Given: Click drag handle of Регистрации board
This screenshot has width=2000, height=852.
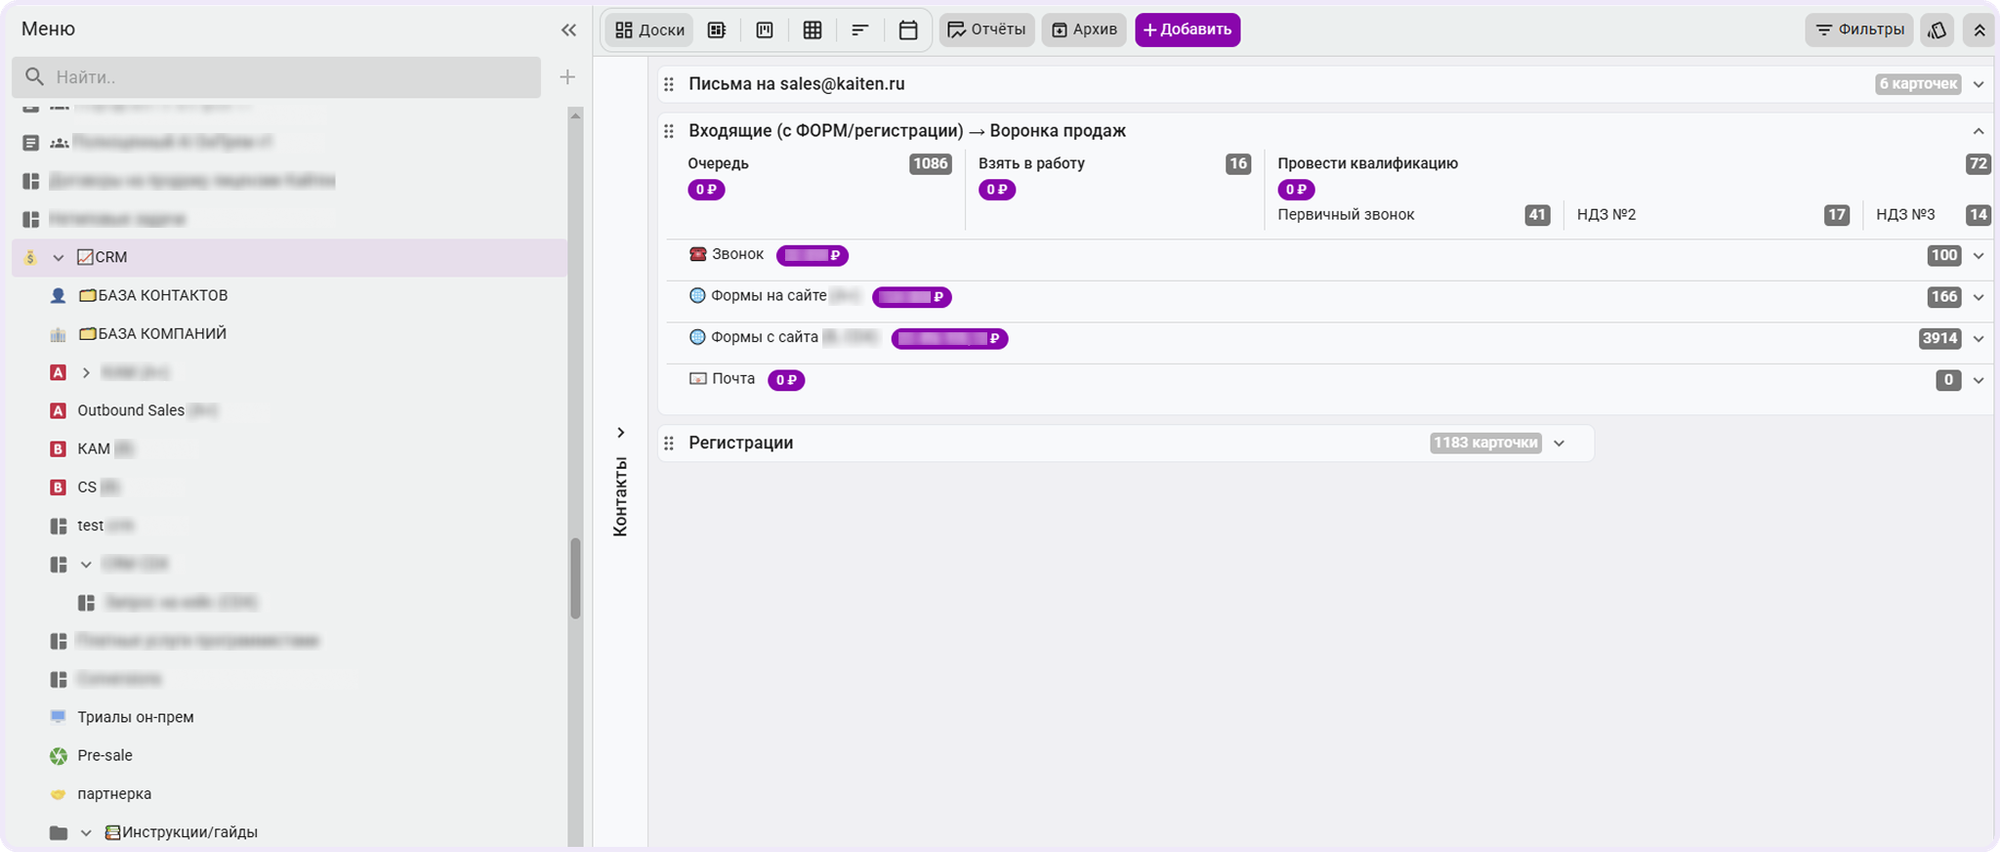Looking at the screenshot, I should (x=669, y=443).
